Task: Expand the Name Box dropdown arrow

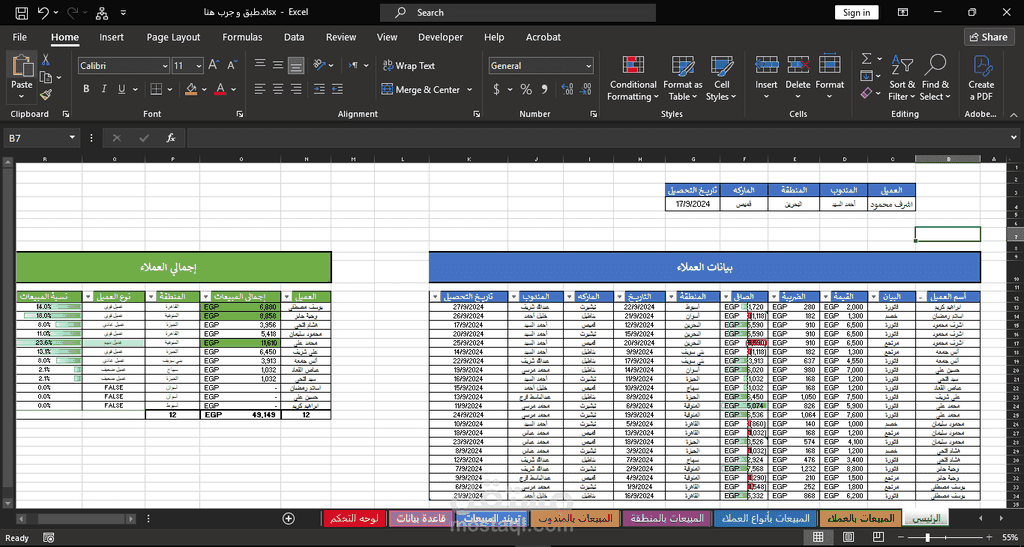Action: (72, 138)
